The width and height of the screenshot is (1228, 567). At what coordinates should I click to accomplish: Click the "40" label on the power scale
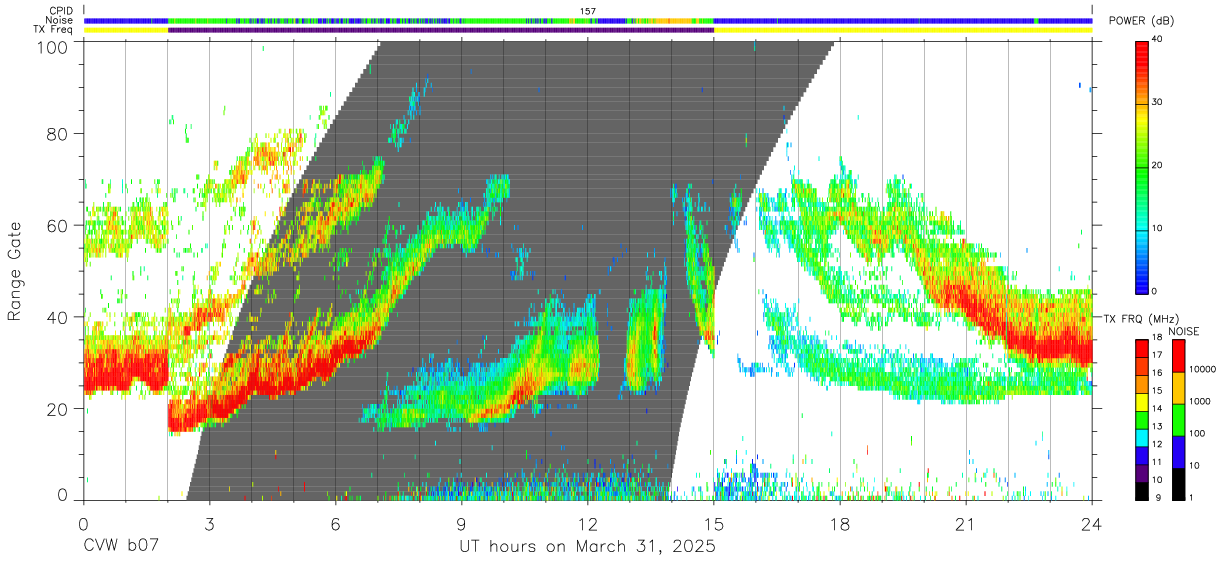tap(1158, 40)
